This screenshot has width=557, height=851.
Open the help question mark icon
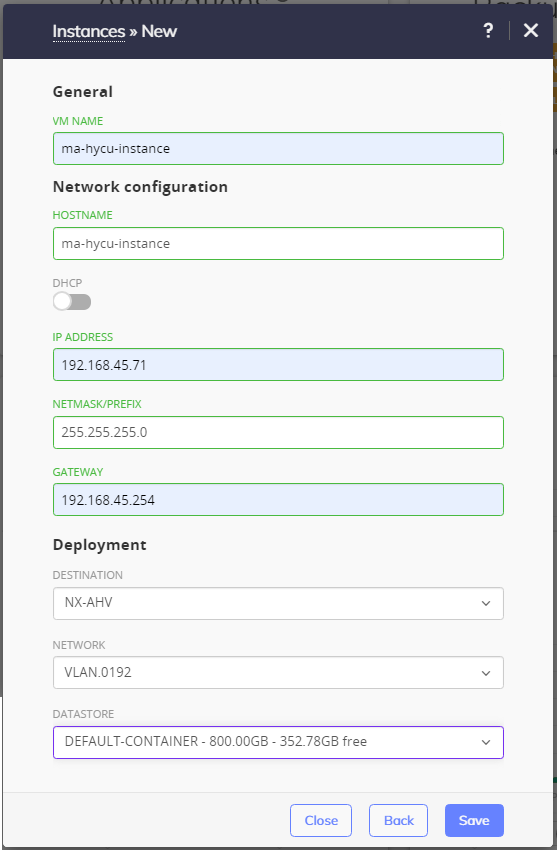coord(488,30)
